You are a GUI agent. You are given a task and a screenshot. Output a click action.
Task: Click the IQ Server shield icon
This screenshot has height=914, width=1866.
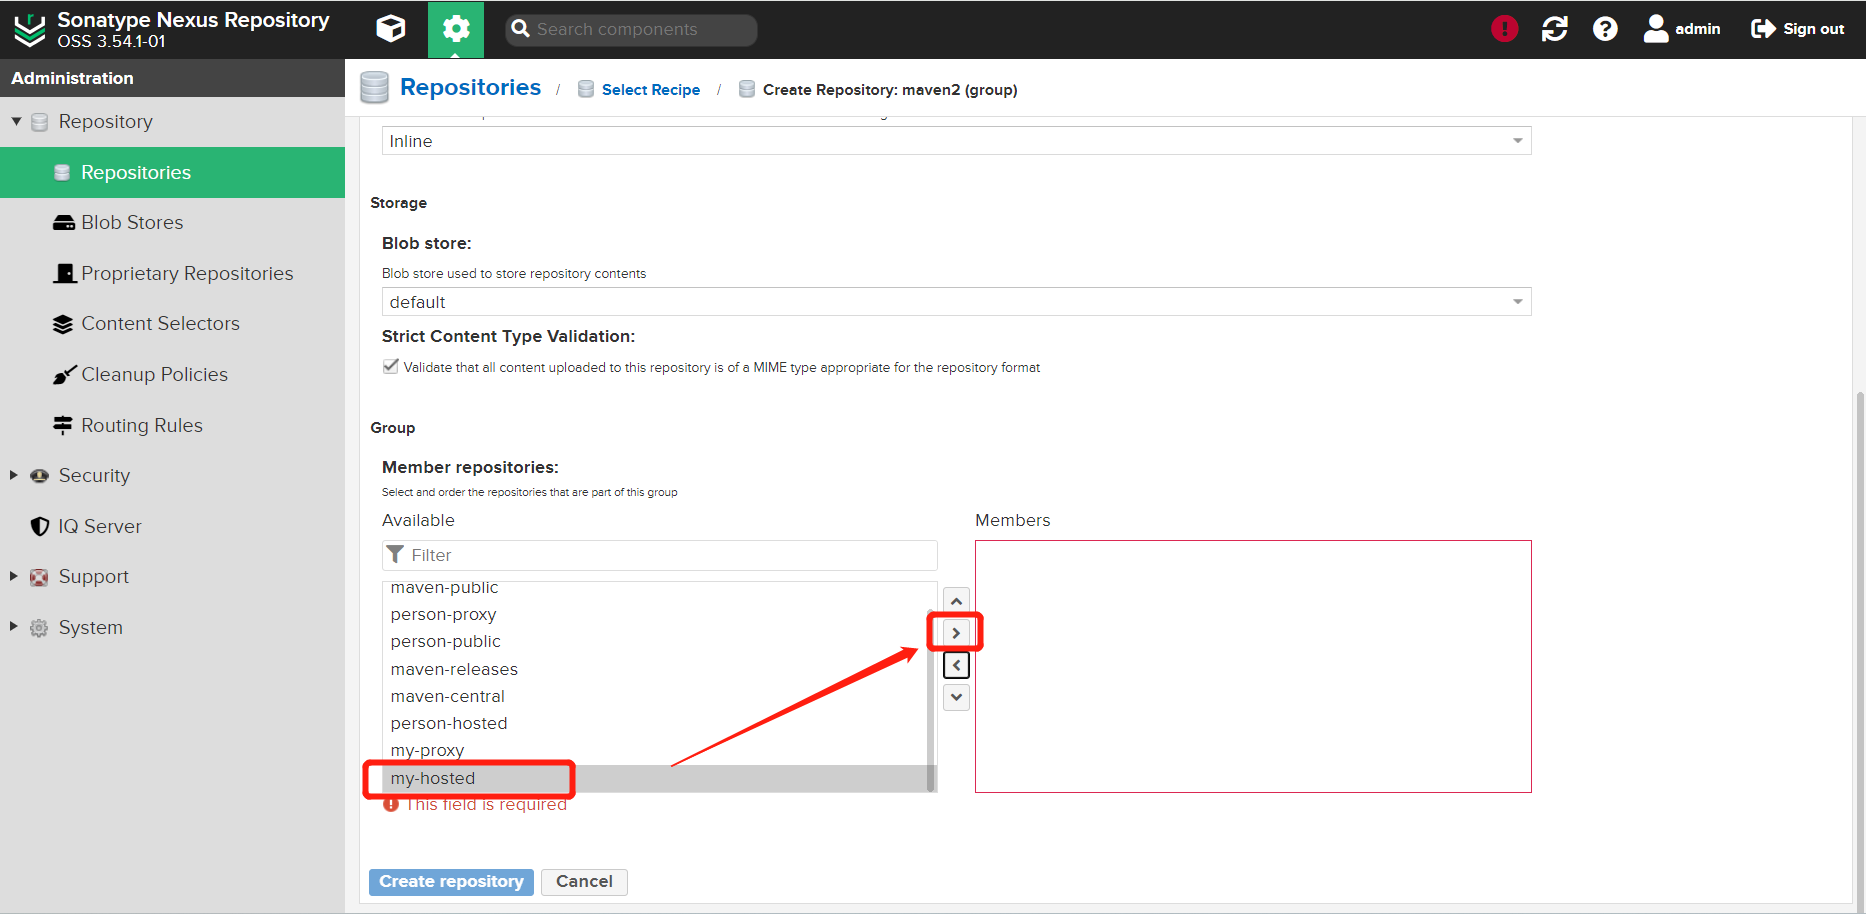(x=40, y=526)
